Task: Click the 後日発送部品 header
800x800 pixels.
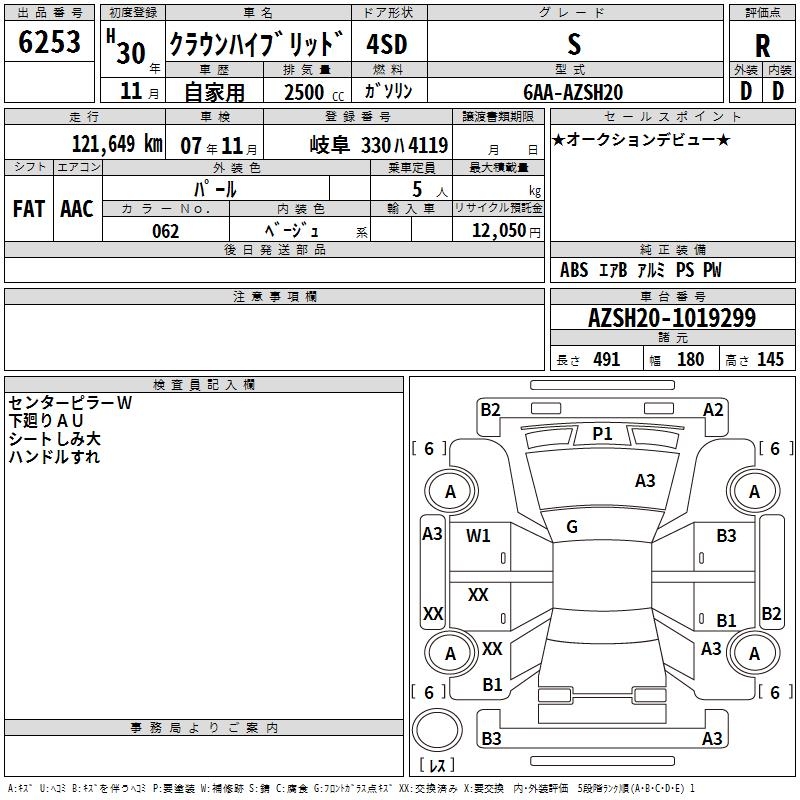Action: tap(274, 249)
